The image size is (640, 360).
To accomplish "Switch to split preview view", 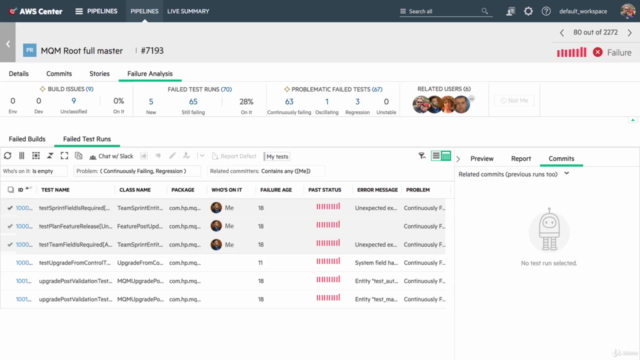I will tap(446, 156).
